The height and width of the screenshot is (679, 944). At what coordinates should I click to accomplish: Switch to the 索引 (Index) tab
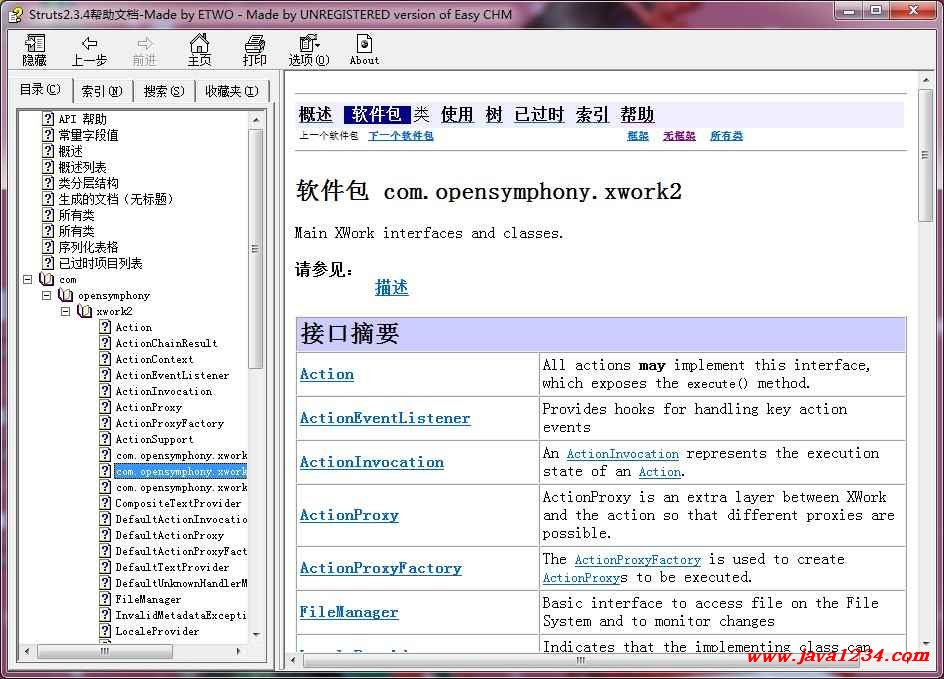point(102,91)
